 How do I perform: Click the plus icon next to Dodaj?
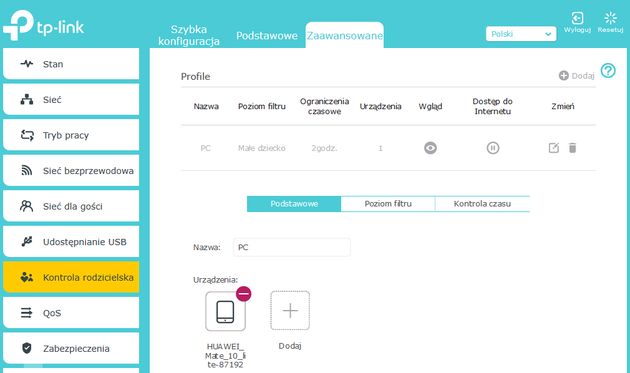point(564,76)
